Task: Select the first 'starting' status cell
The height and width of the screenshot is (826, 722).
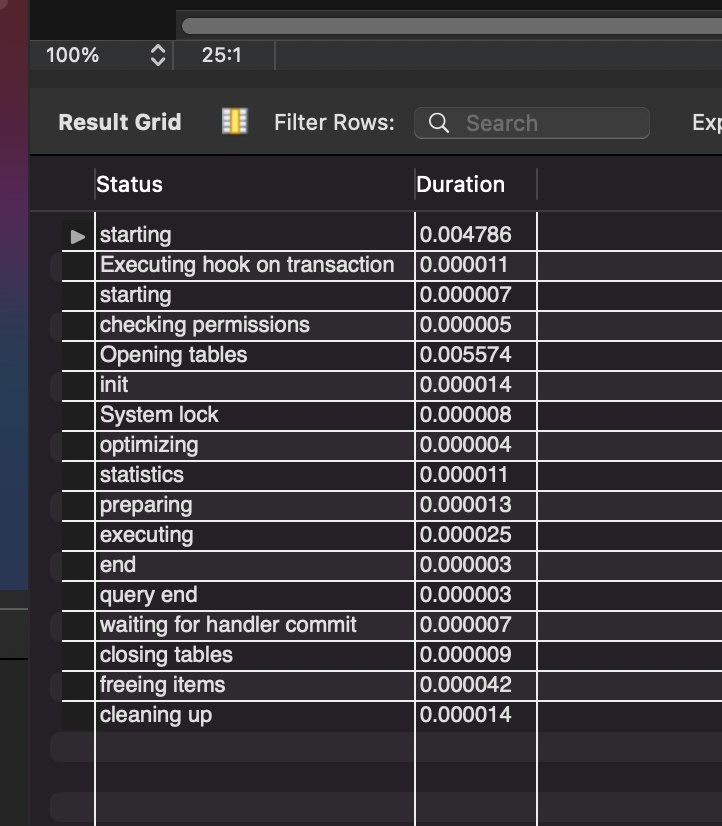Action: [255, 235]
